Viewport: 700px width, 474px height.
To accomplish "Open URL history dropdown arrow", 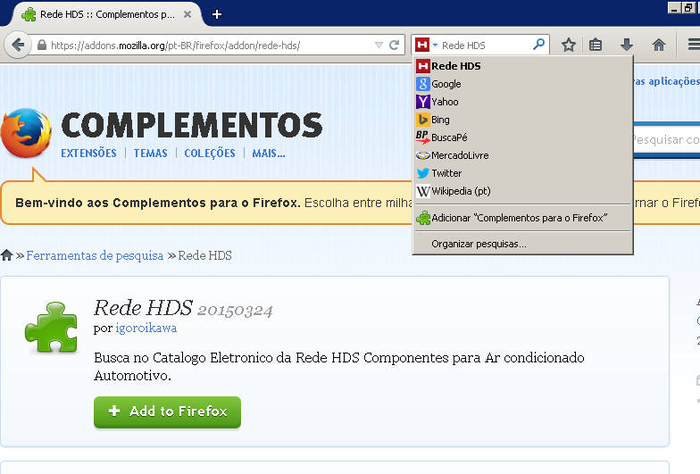I will pos(379,45).
